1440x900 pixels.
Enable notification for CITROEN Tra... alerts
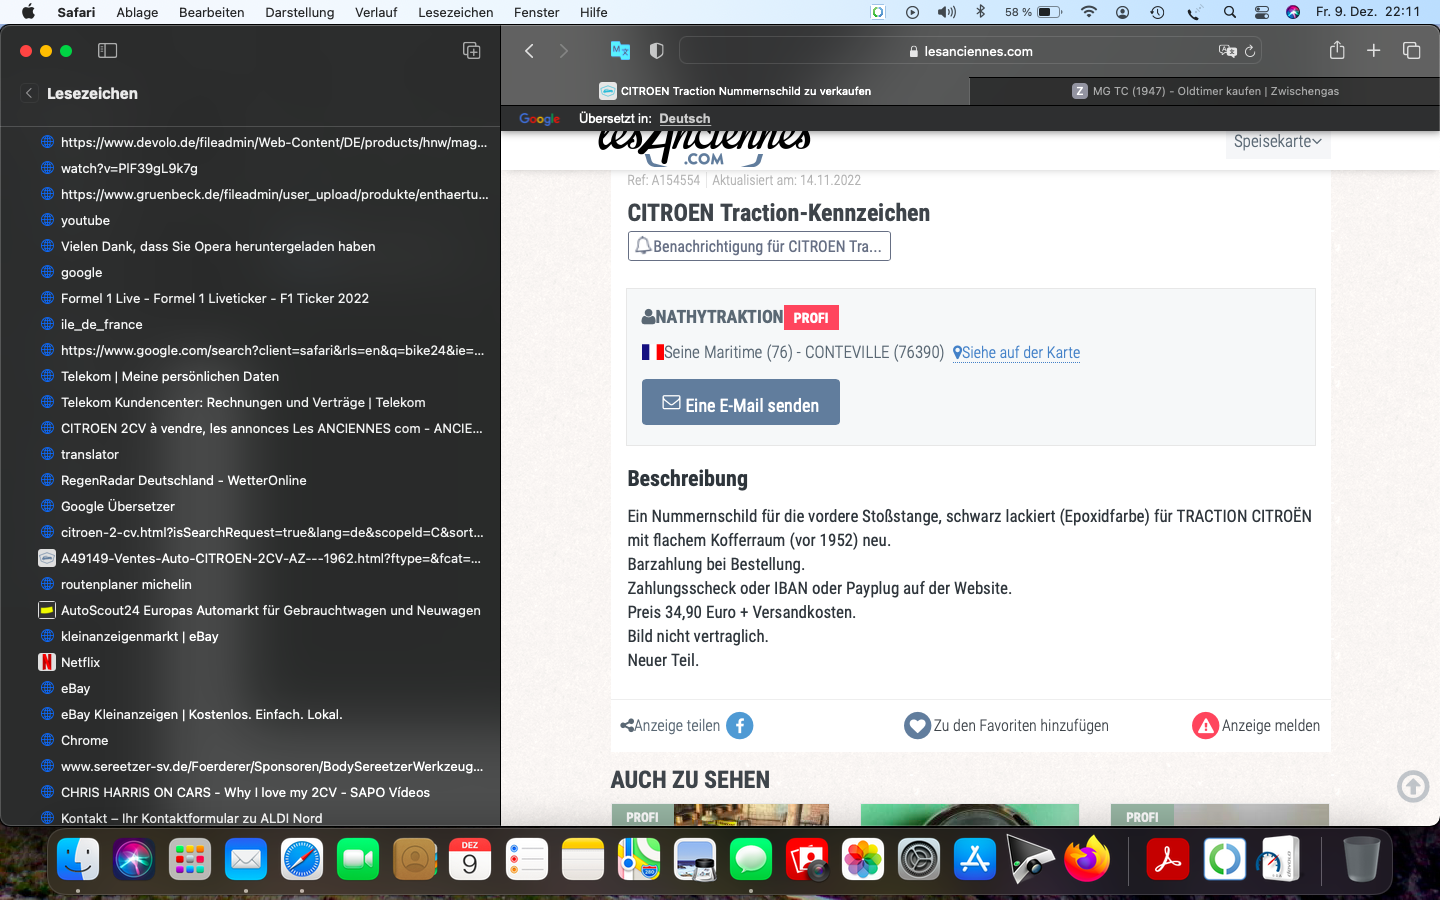tap(759, 246)
